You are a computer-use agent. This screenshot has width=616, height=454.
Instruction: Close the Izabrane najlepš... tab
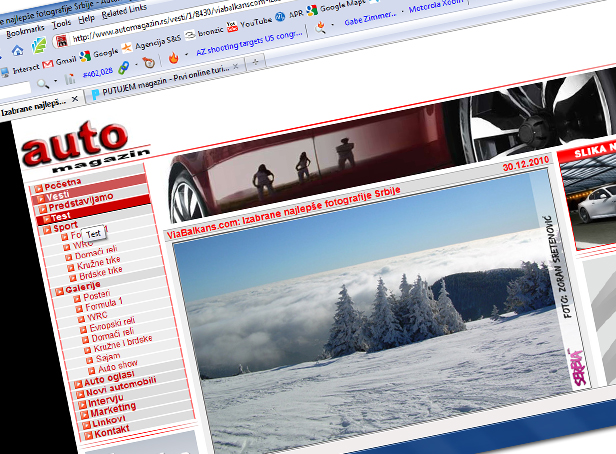pos(75,99)
